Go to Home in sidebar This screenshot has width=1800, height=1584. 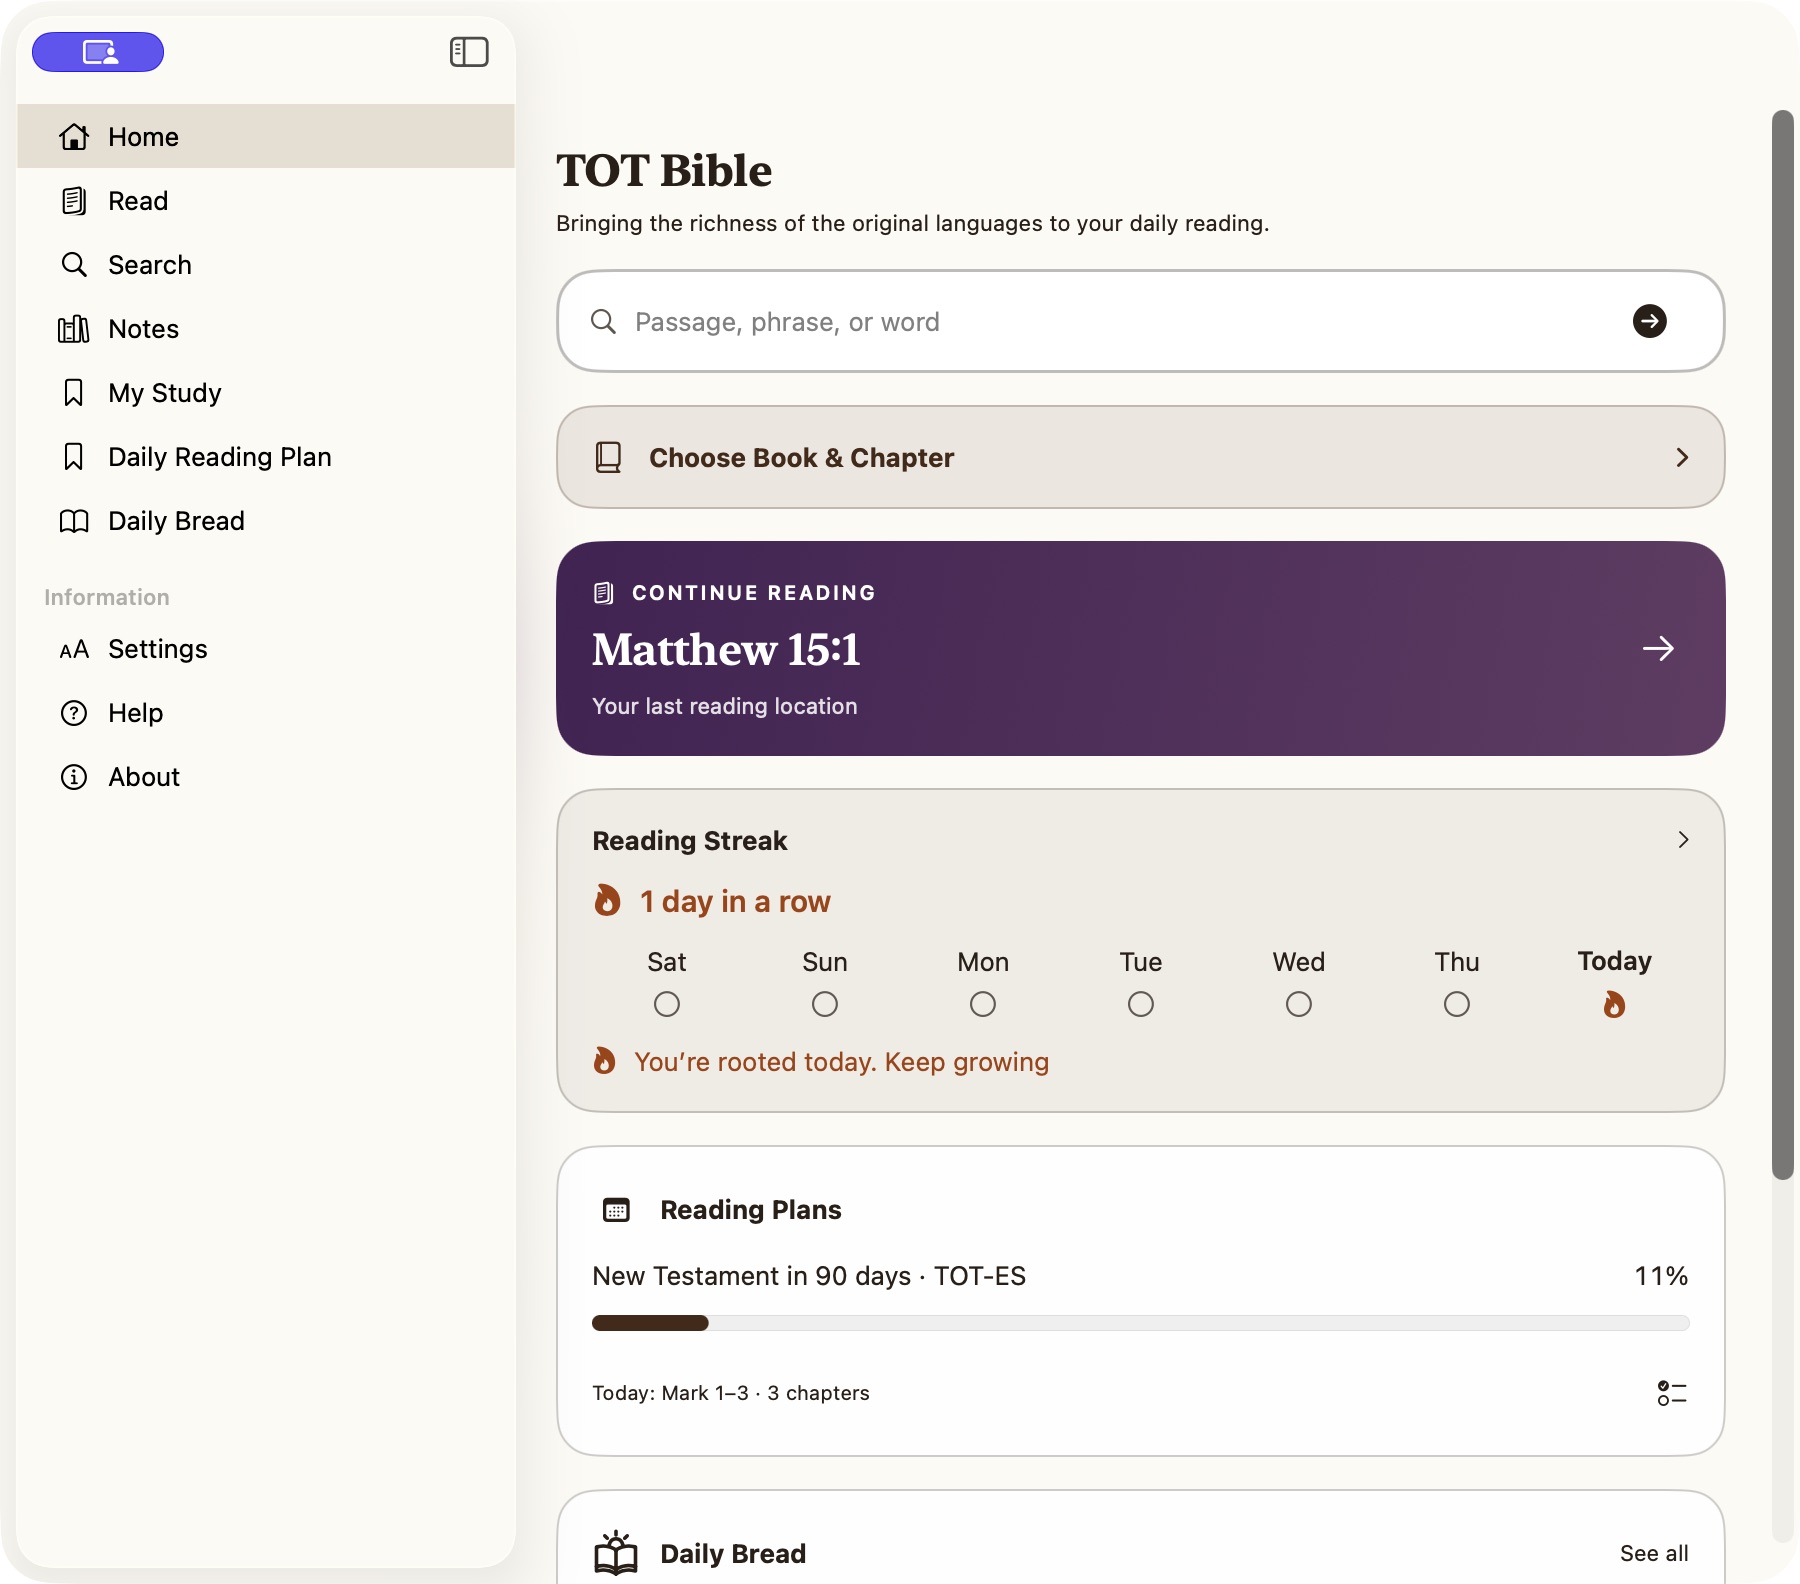(266, 136)
